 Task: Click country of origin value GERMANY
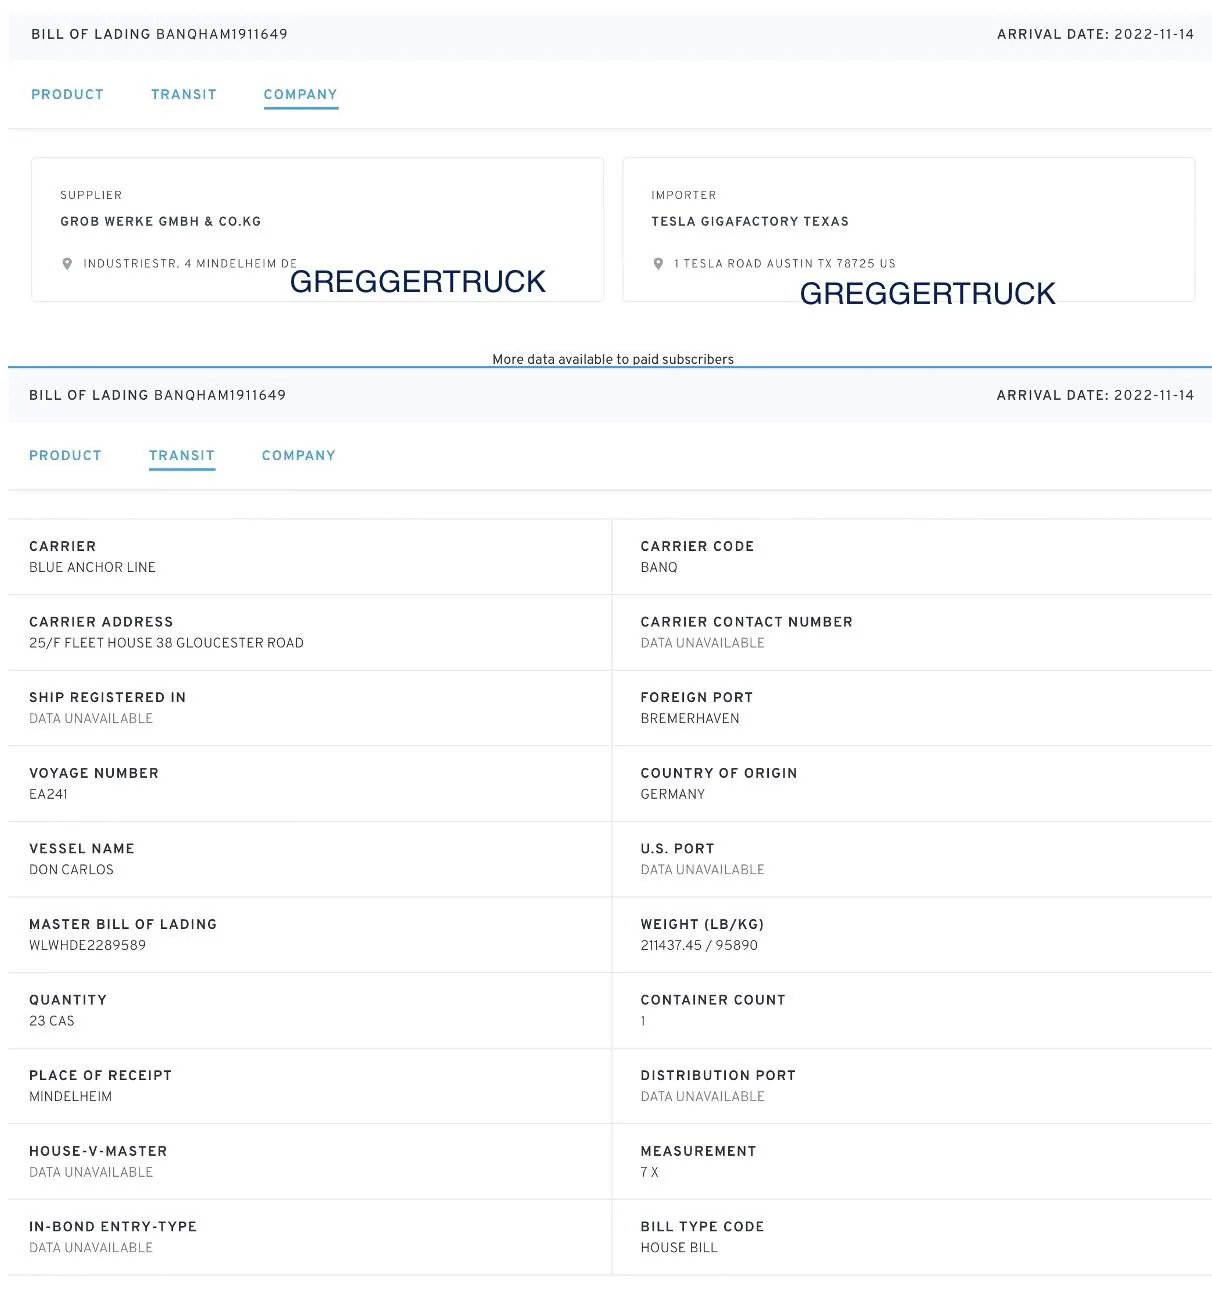[x=673, y=794]
